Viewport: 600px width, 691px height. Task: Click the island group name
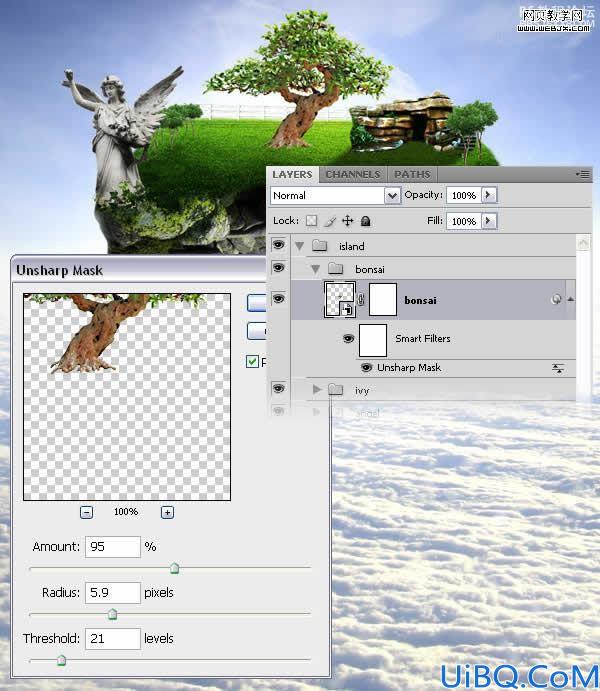click(x=352, y=246)
